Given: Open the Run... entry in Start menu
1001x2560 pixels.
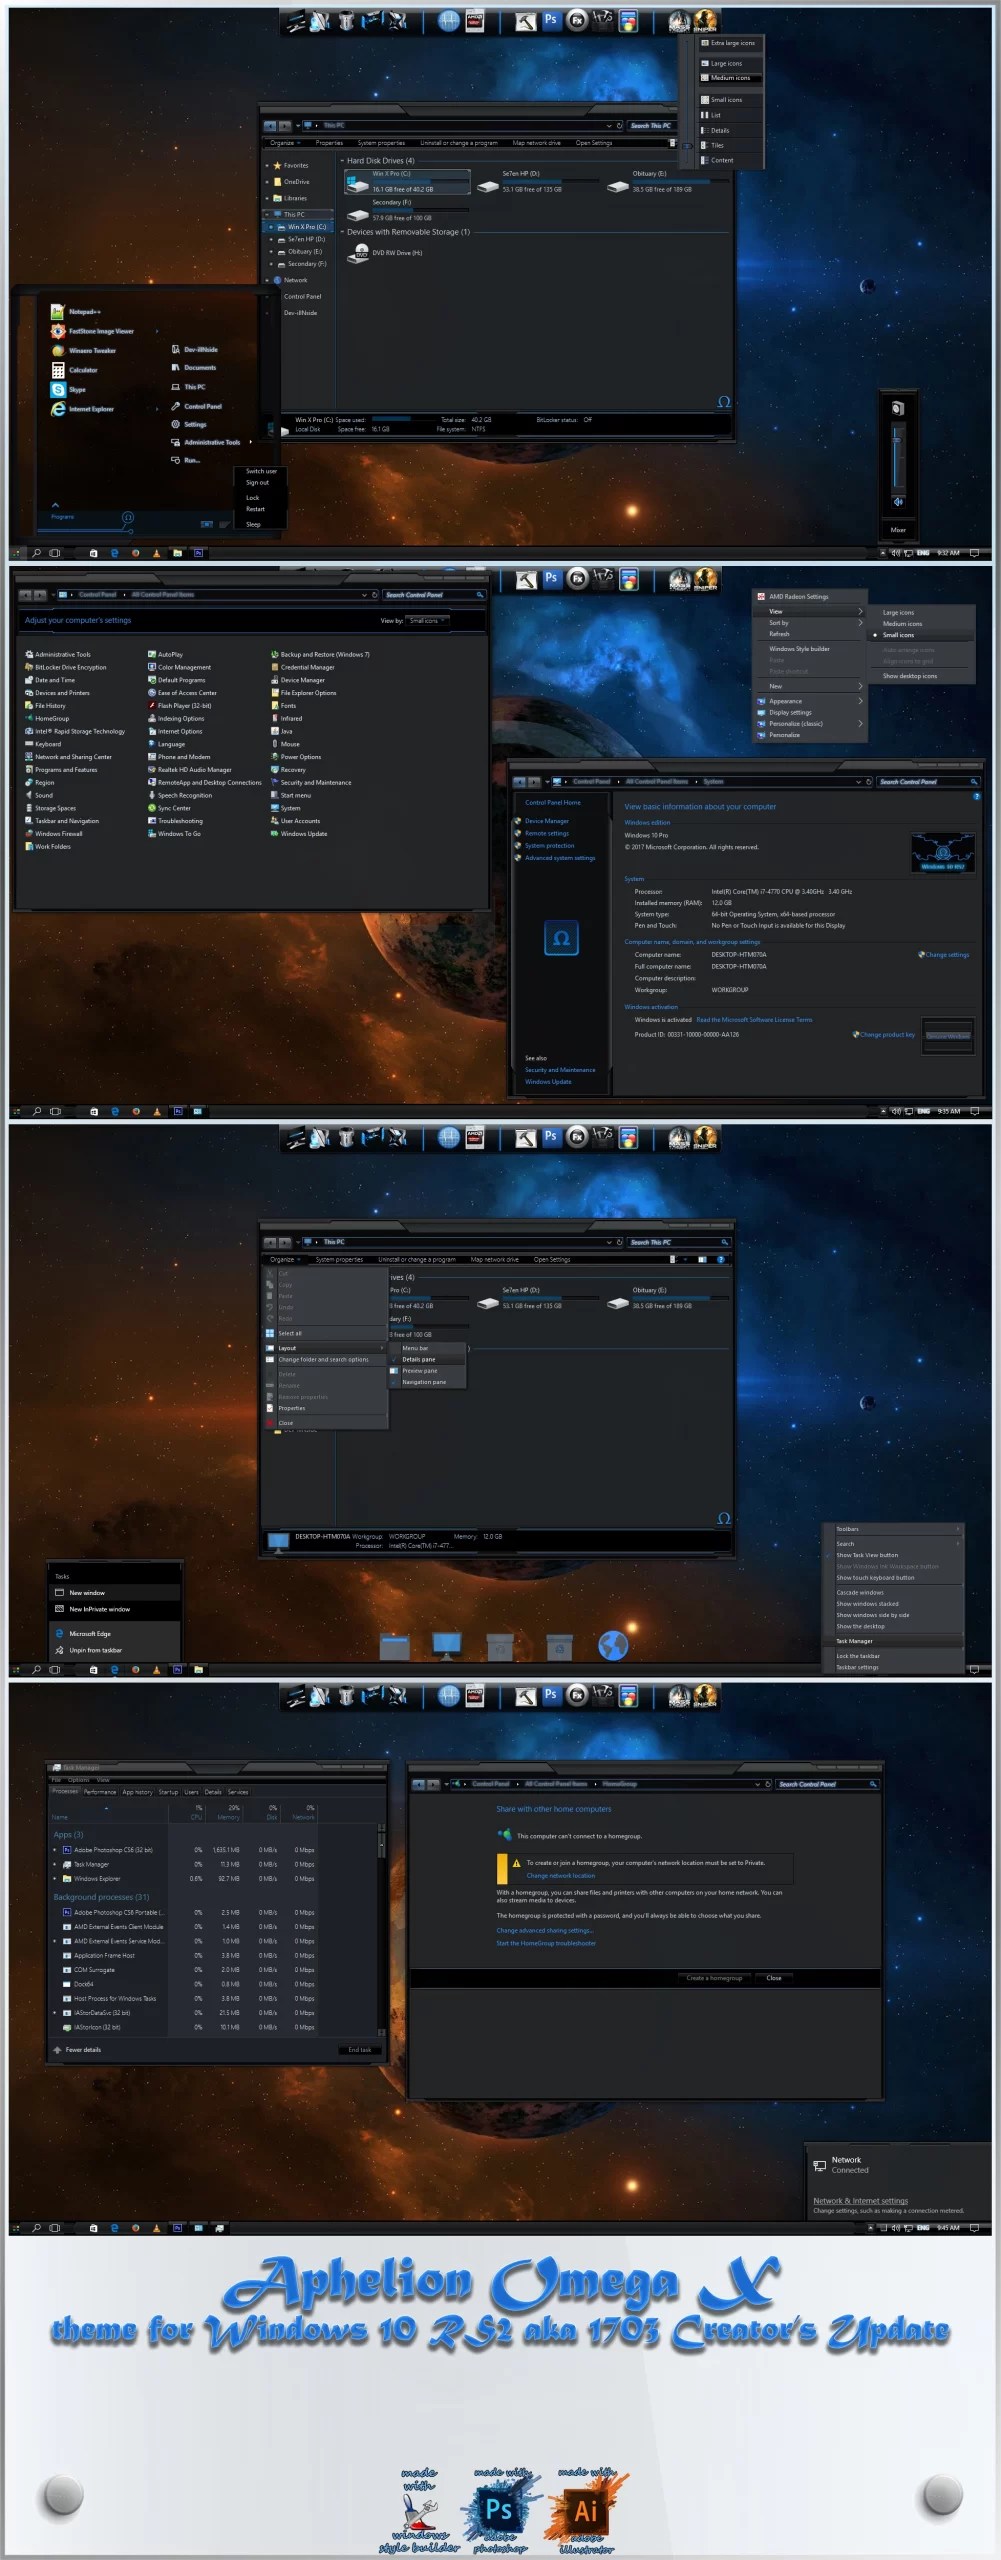Looking at the screenshot, I should coord(185,460).
